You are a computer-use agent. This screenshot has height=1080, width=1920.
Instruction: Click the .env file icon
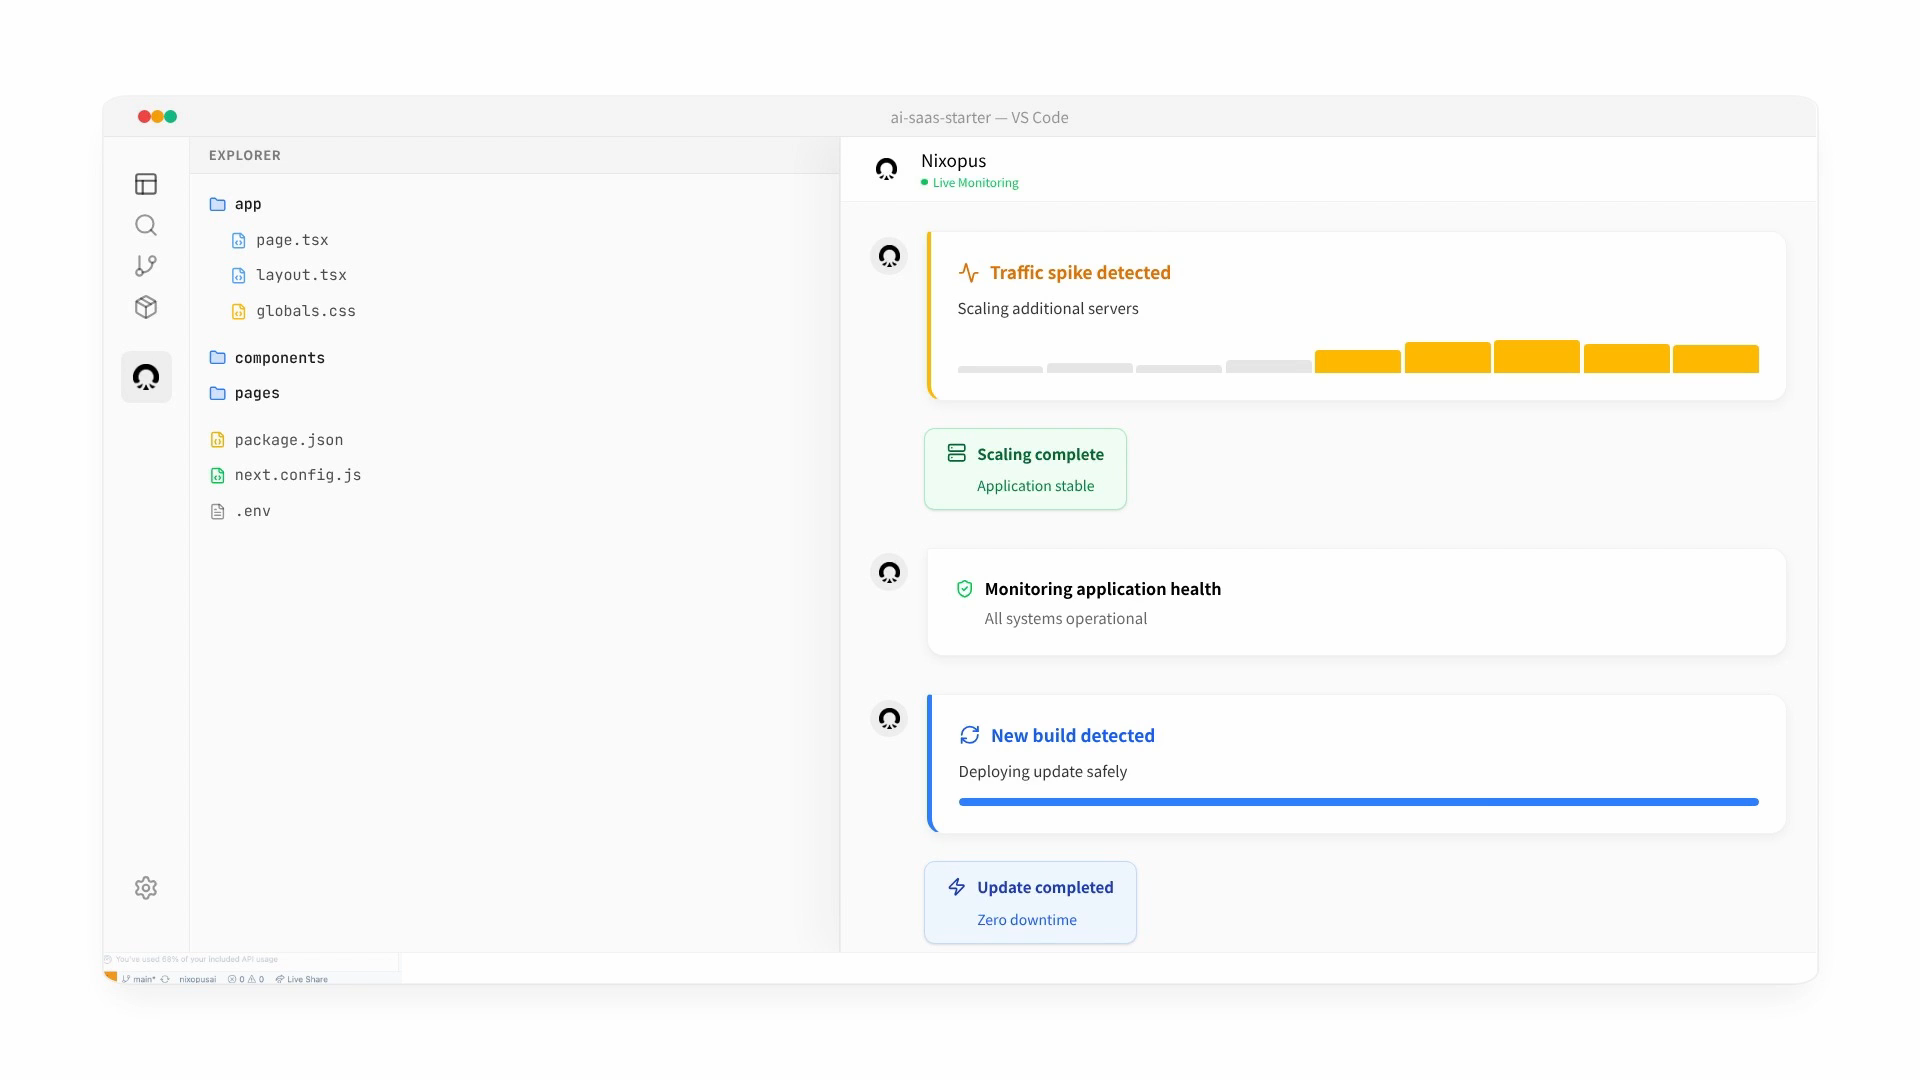pyautogui.click(x=217, y=512)
